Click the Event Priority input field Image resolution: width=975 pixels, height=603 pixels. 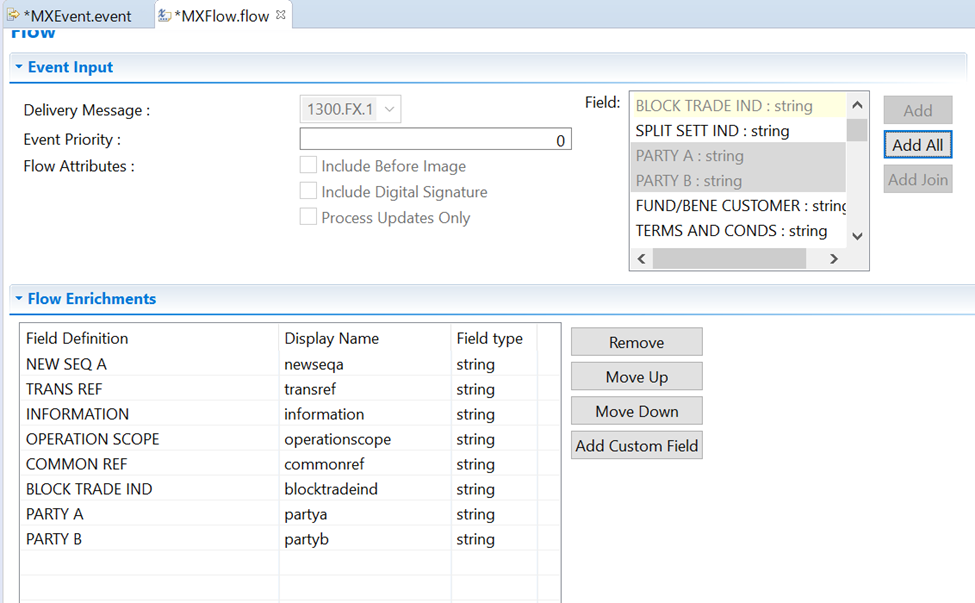pos(435,140)
